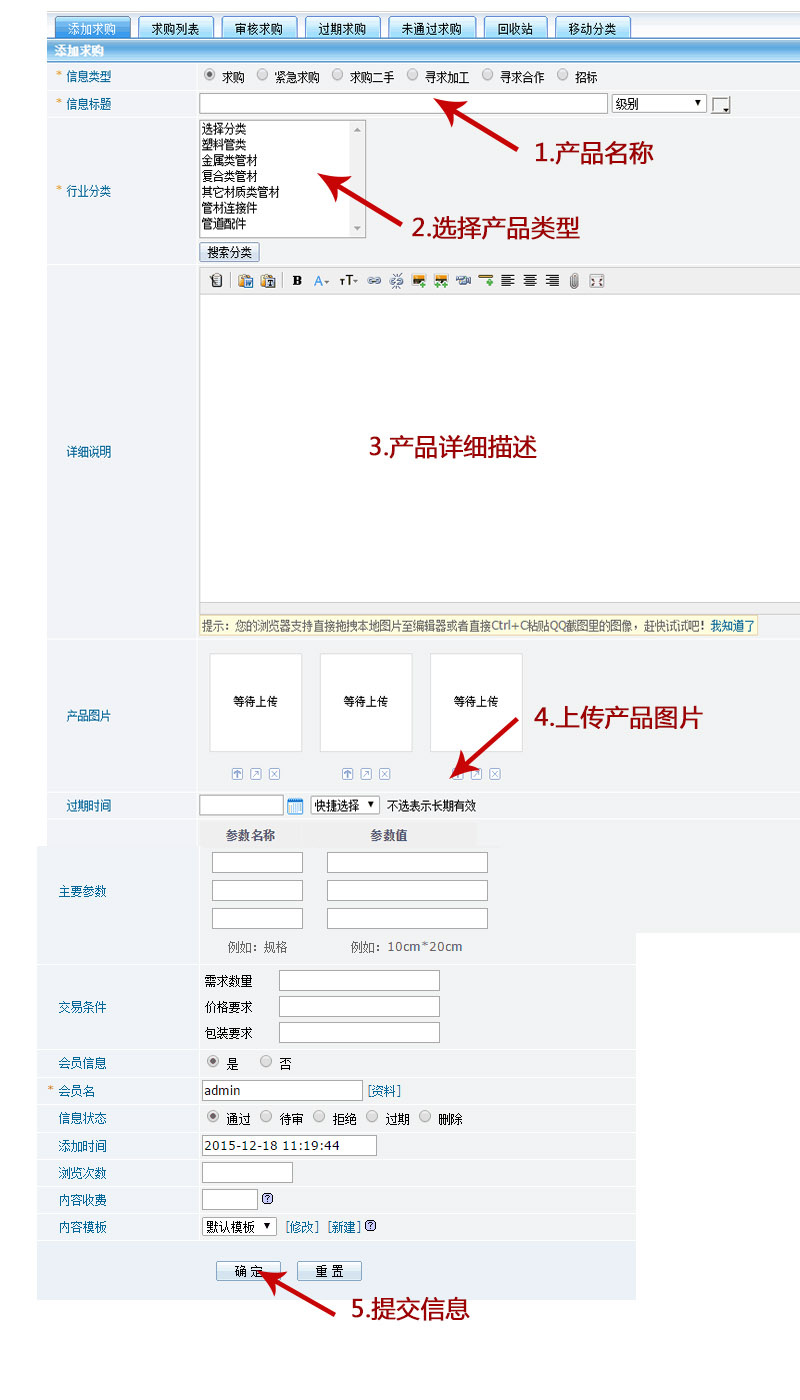
Task: Click the title color swatch beside 级别
Action: 721,105
